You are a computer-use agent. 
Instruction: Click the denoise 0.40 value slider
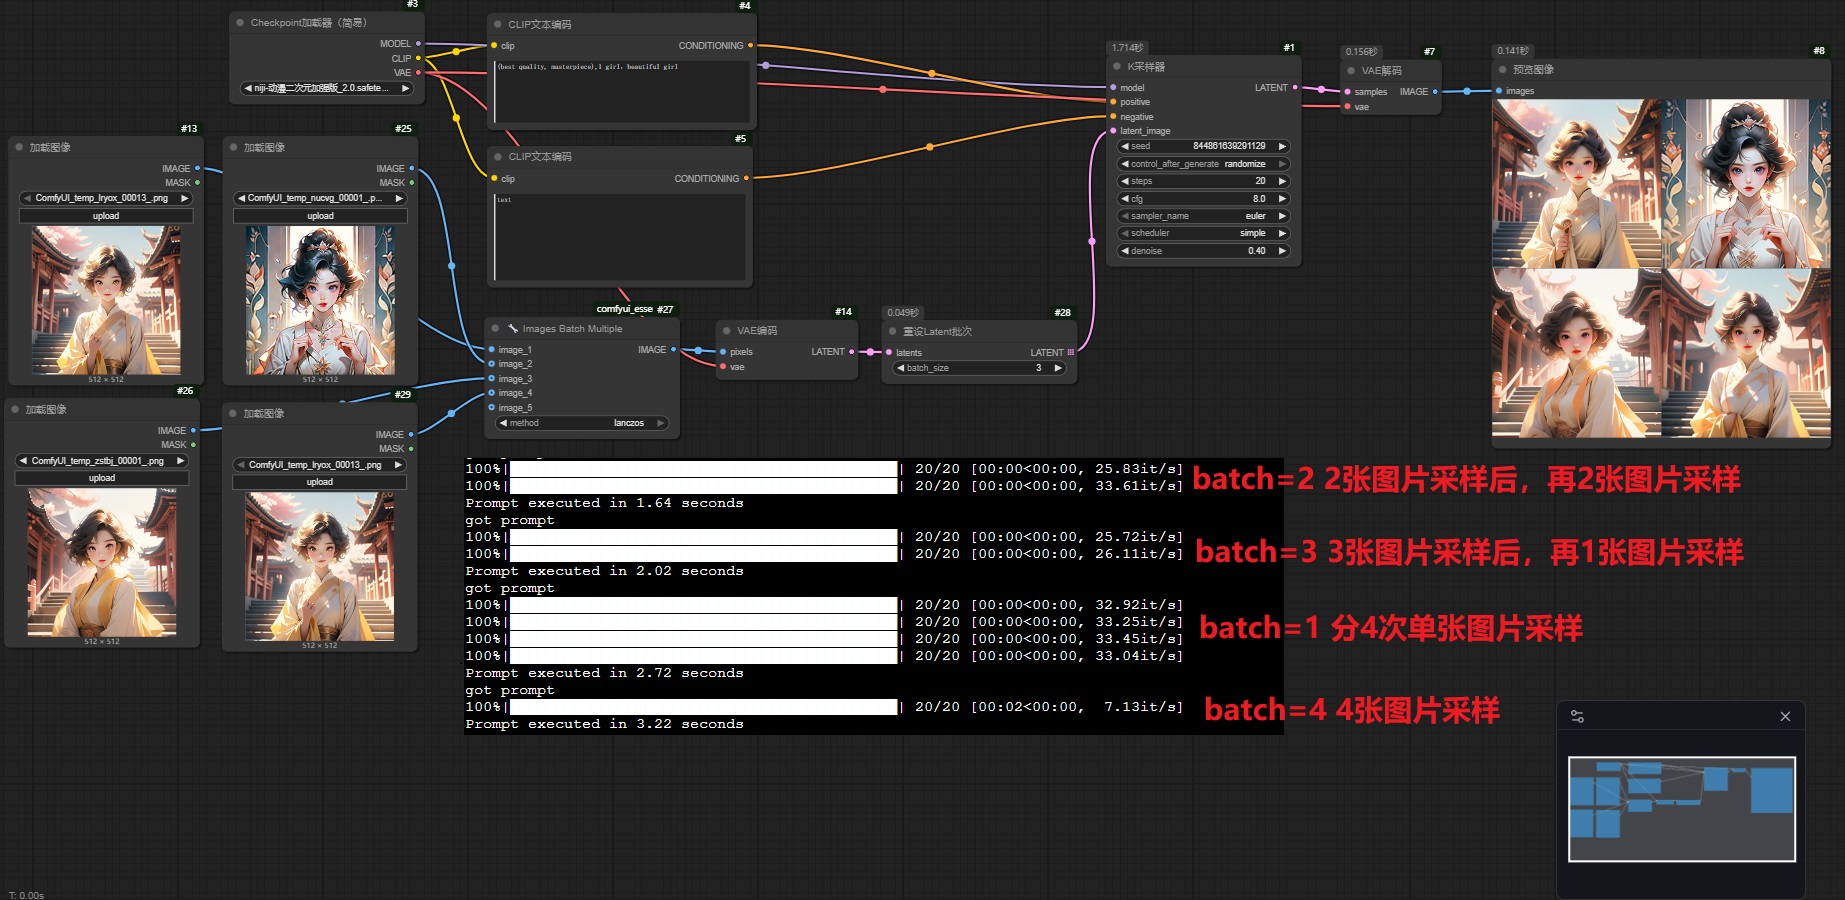(1203, 251)
